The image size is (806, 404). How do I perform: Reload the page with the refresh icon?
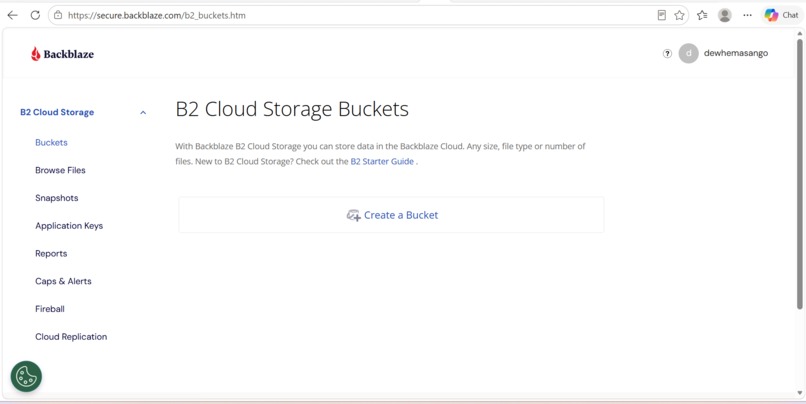(35, 15)
